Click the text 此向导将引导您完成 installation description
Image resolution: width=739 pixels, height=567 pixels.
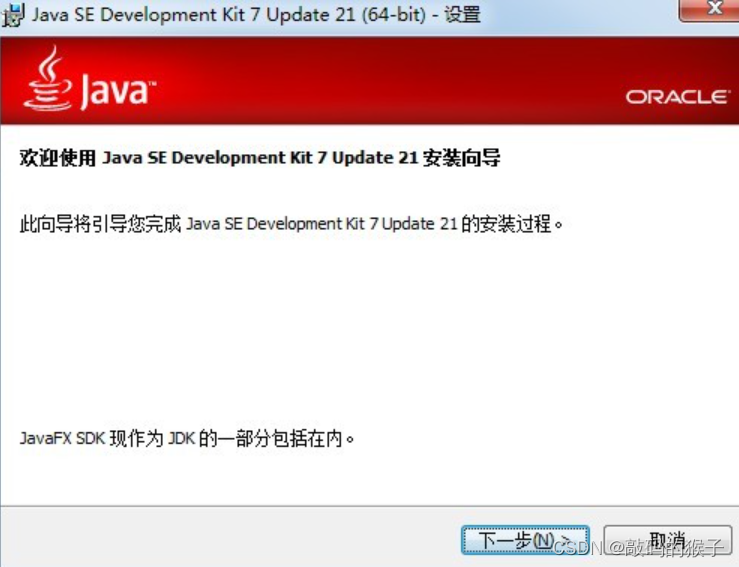[291, 223]
